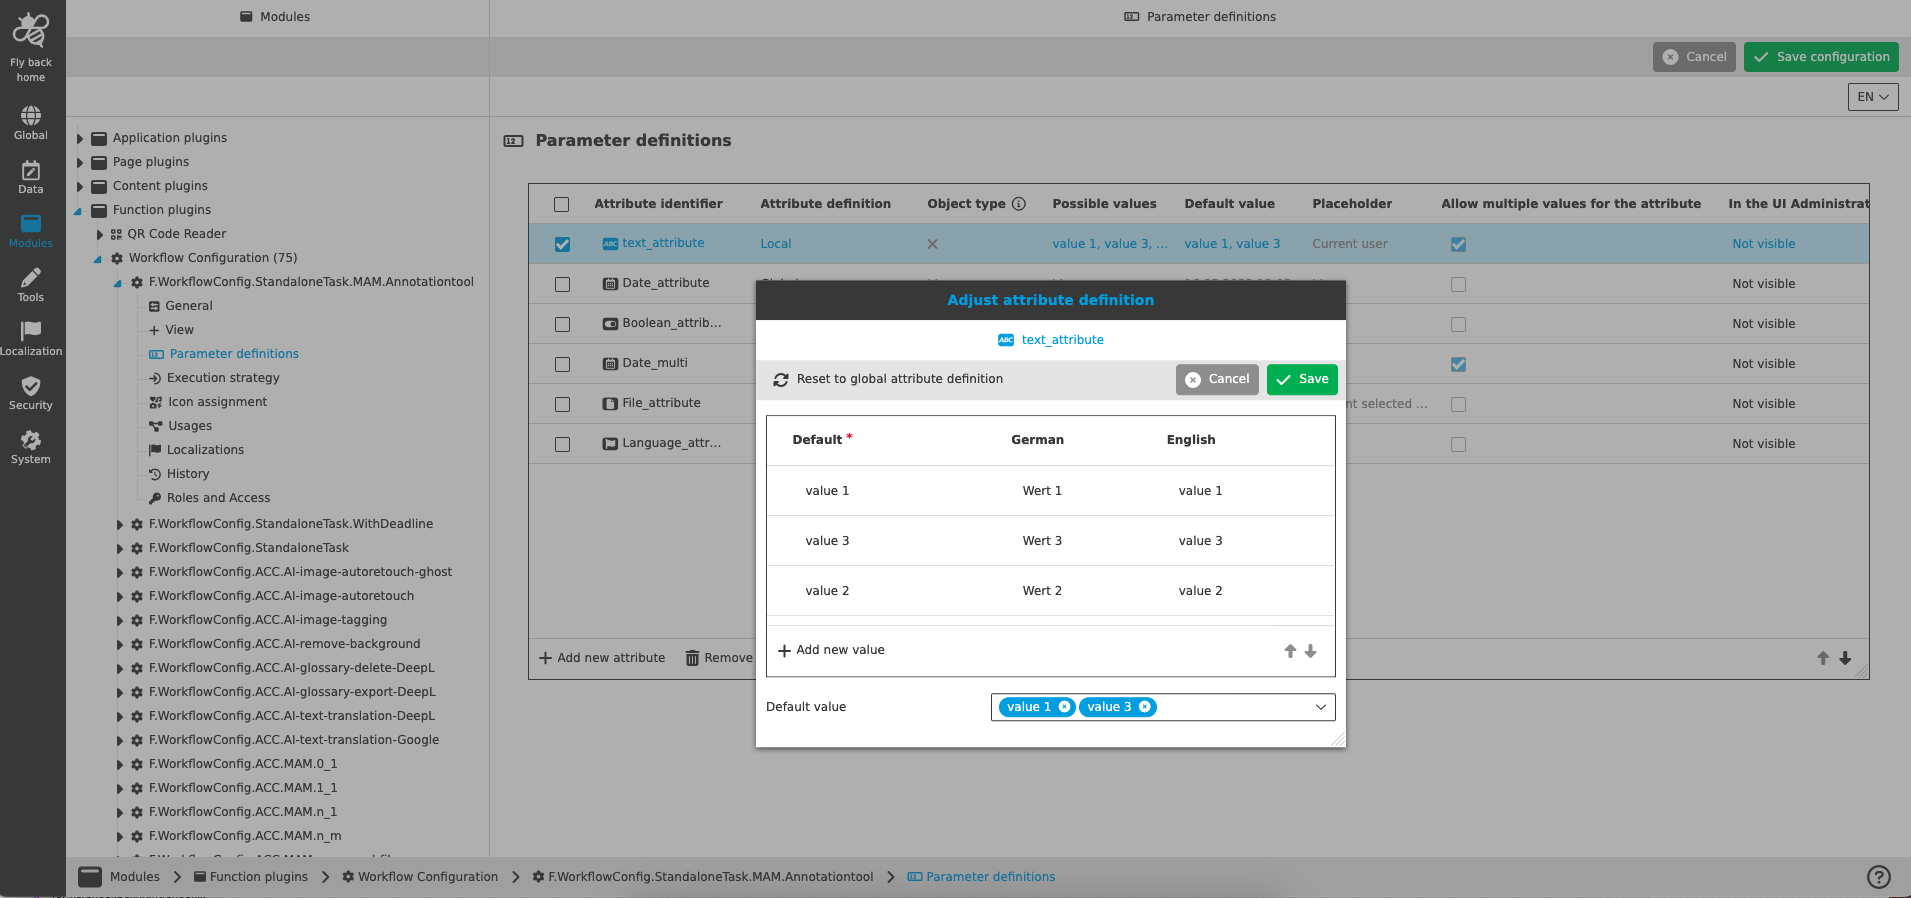Move dialog value down with arrow
Screen dimensions: 1911x898
pyautogui.click(x=1310, y=651)
